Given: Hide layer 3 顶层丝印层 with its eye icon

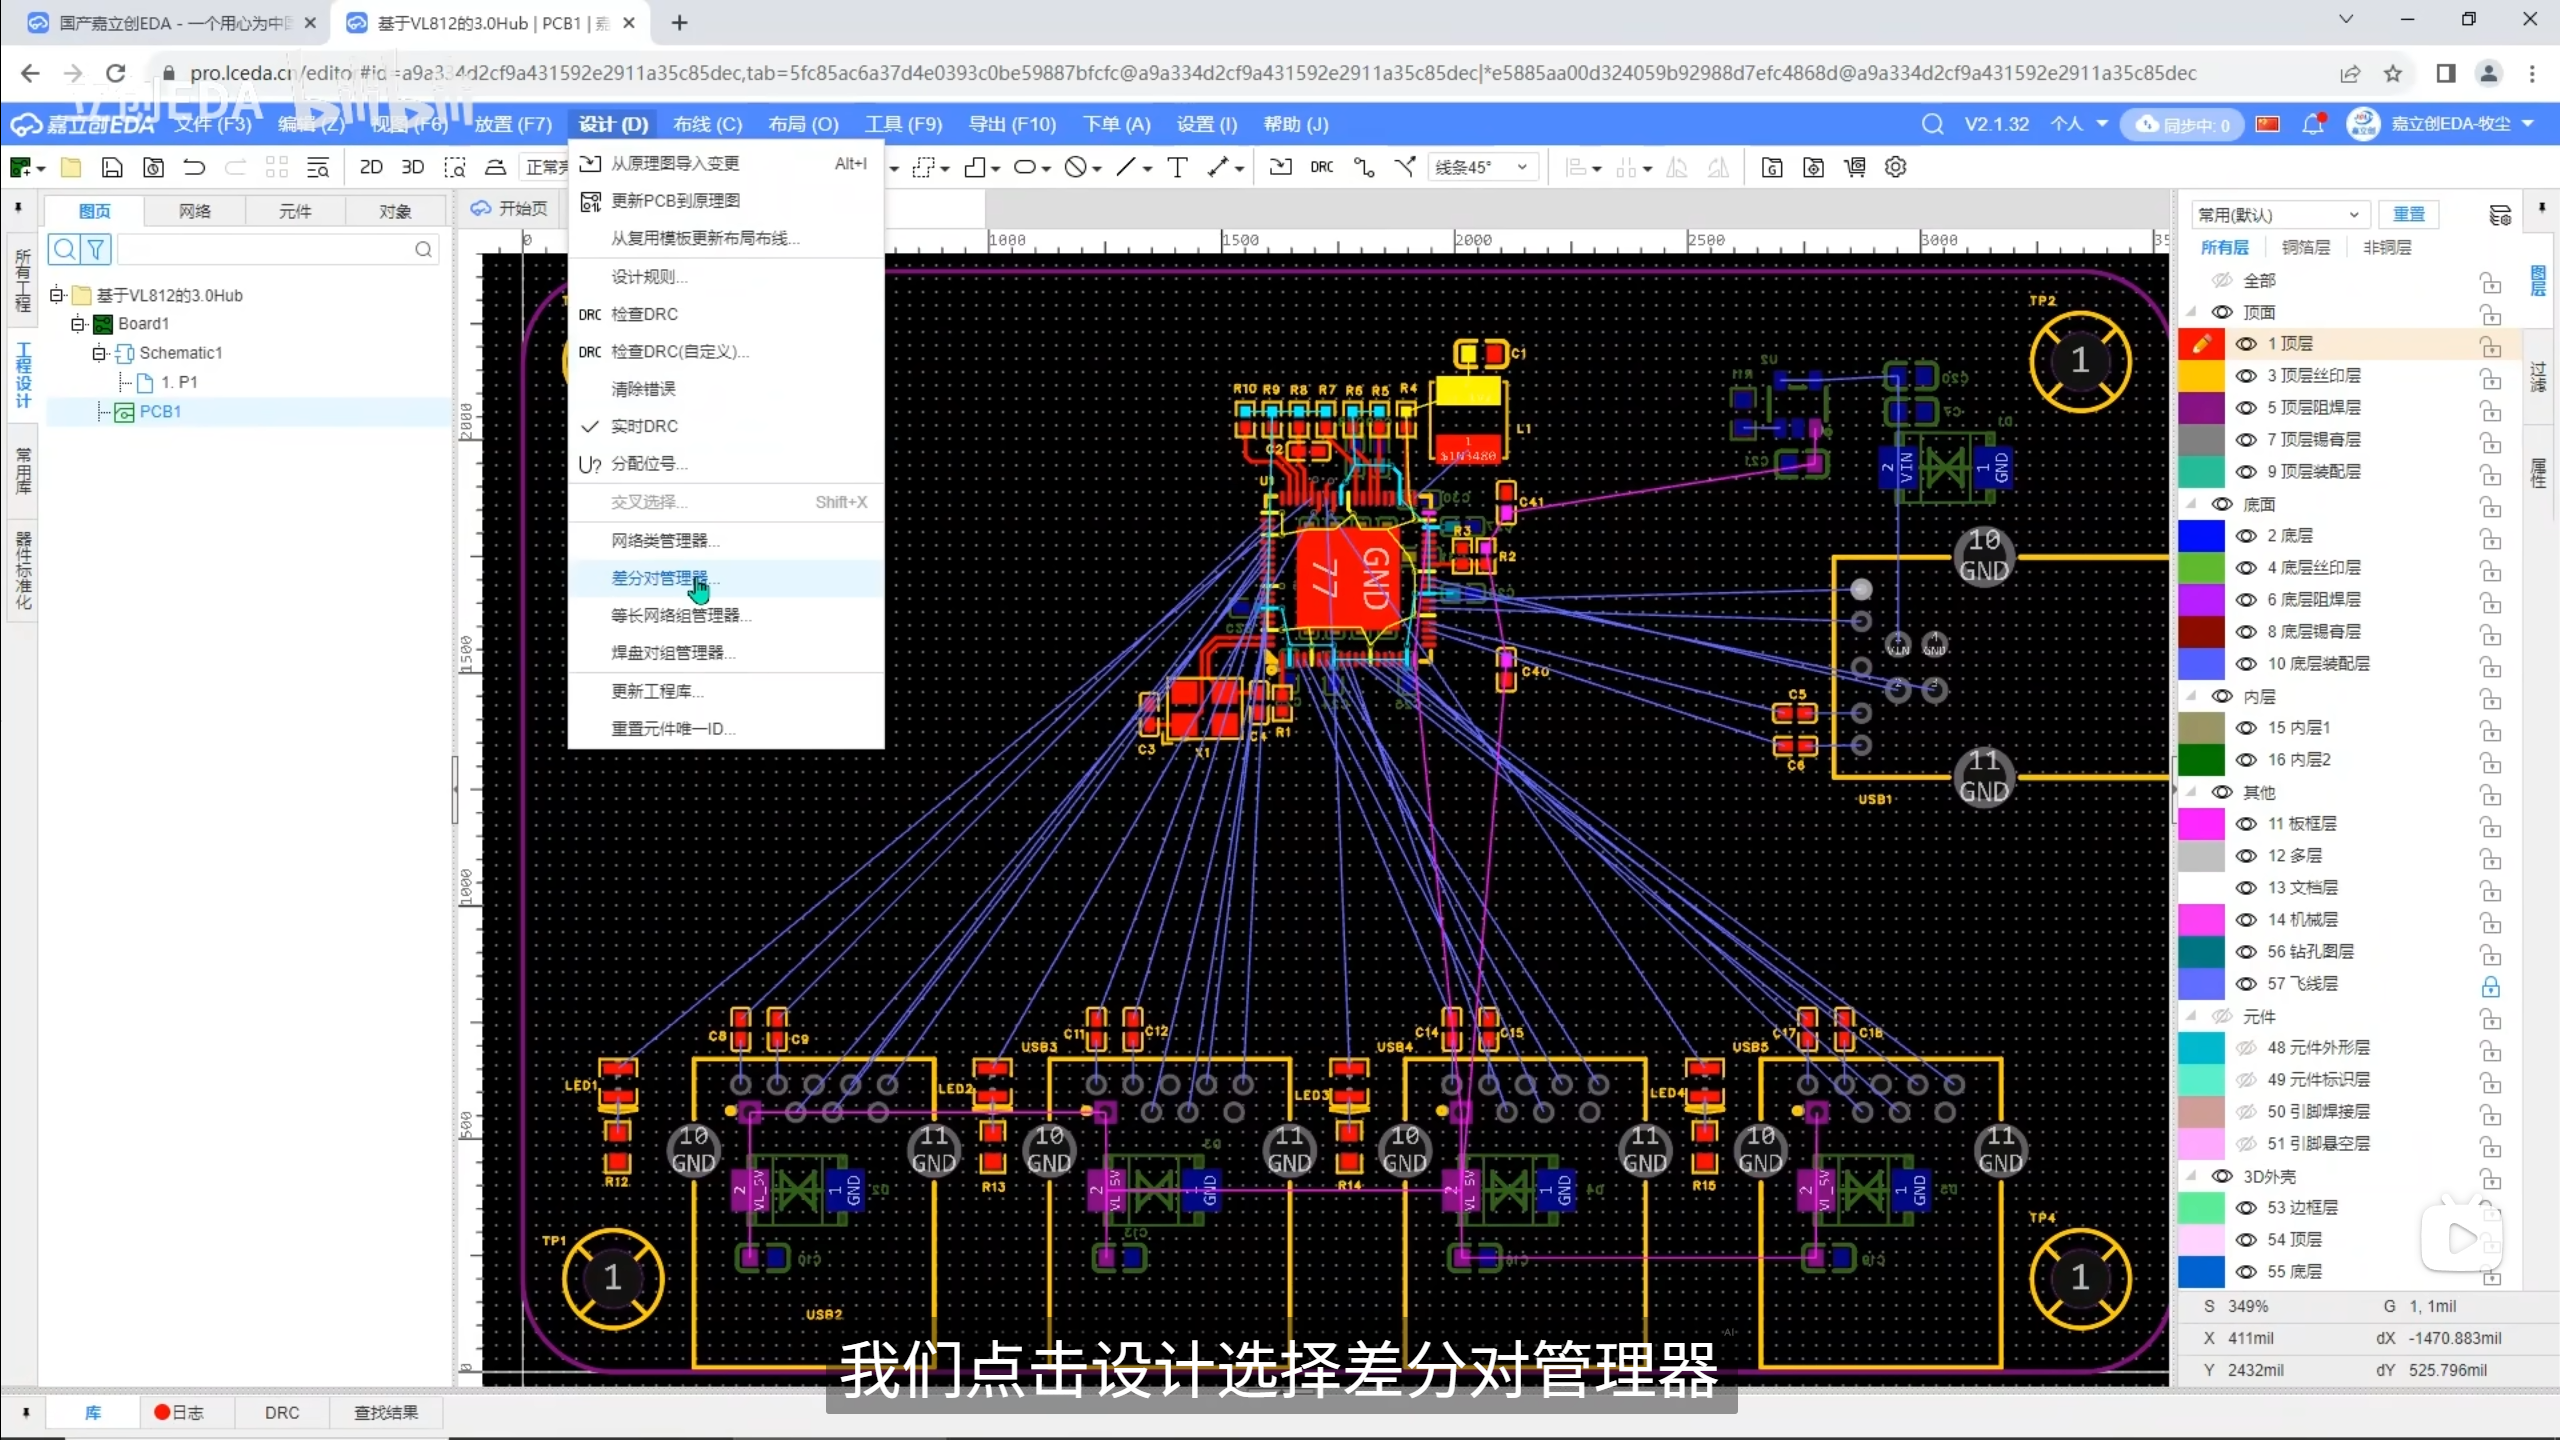Looking at the screenshot, I should (x=2246, y=376).
